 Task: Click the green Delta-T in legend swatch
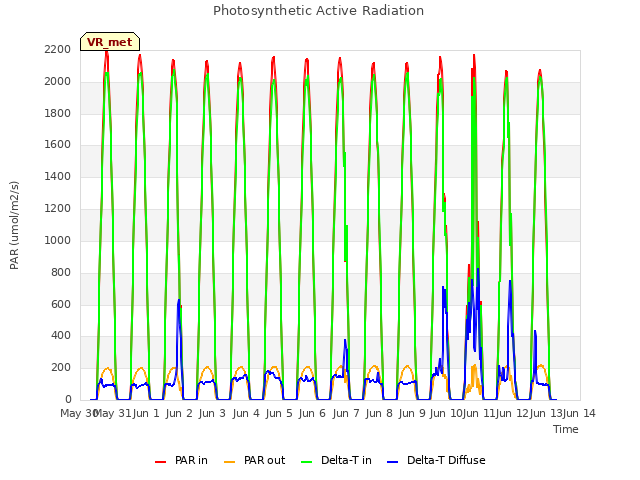(x=306, y=462)
